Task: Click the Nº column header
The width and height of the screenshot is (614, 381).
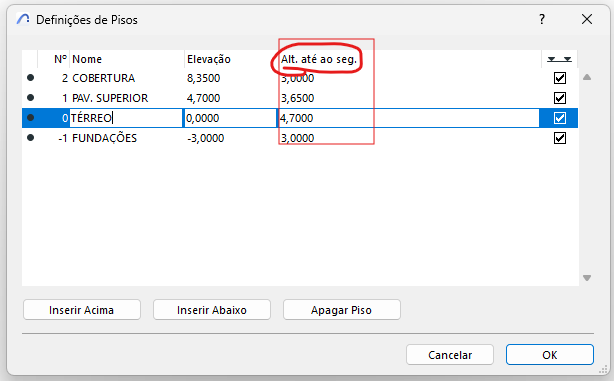Action: click(60, 59)
